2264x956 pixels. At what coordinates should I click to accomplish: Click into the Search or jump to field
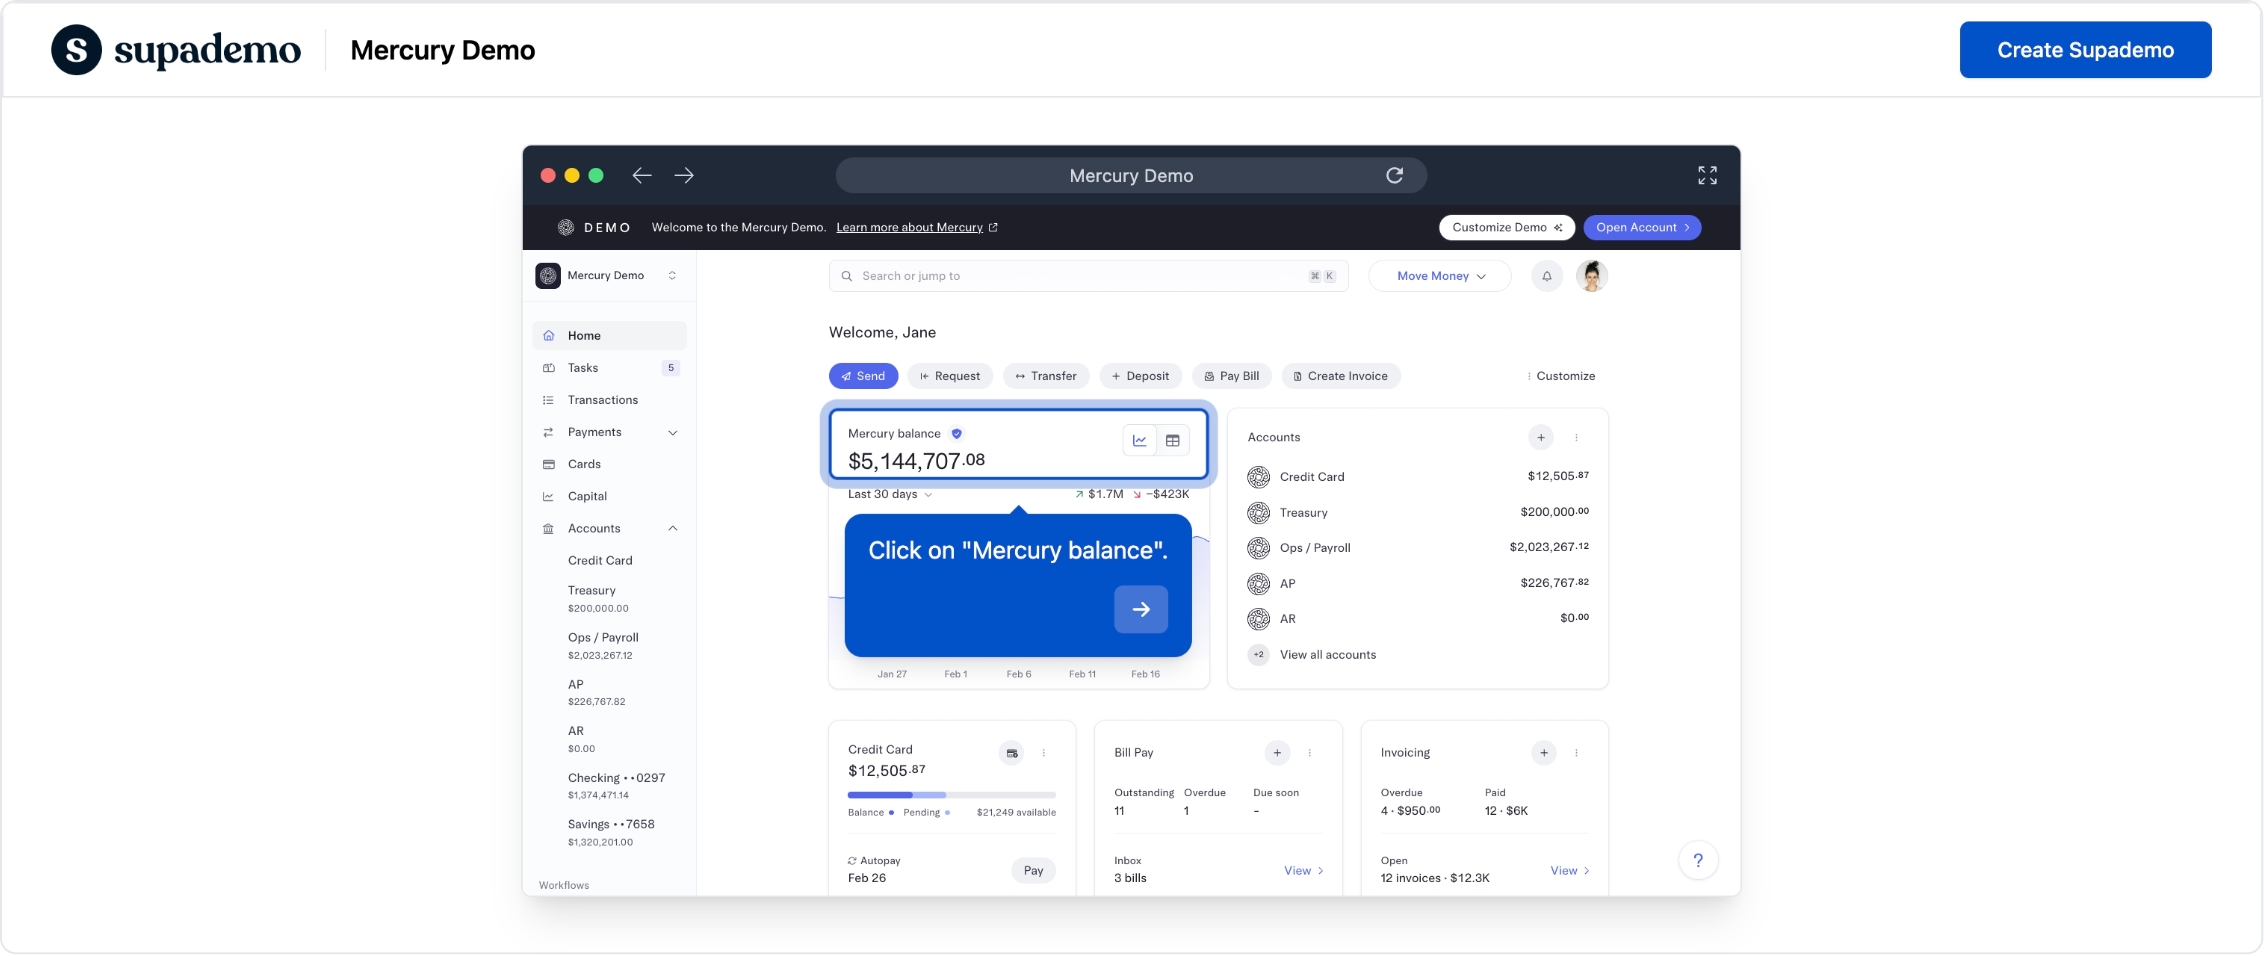click(1080, 276)
